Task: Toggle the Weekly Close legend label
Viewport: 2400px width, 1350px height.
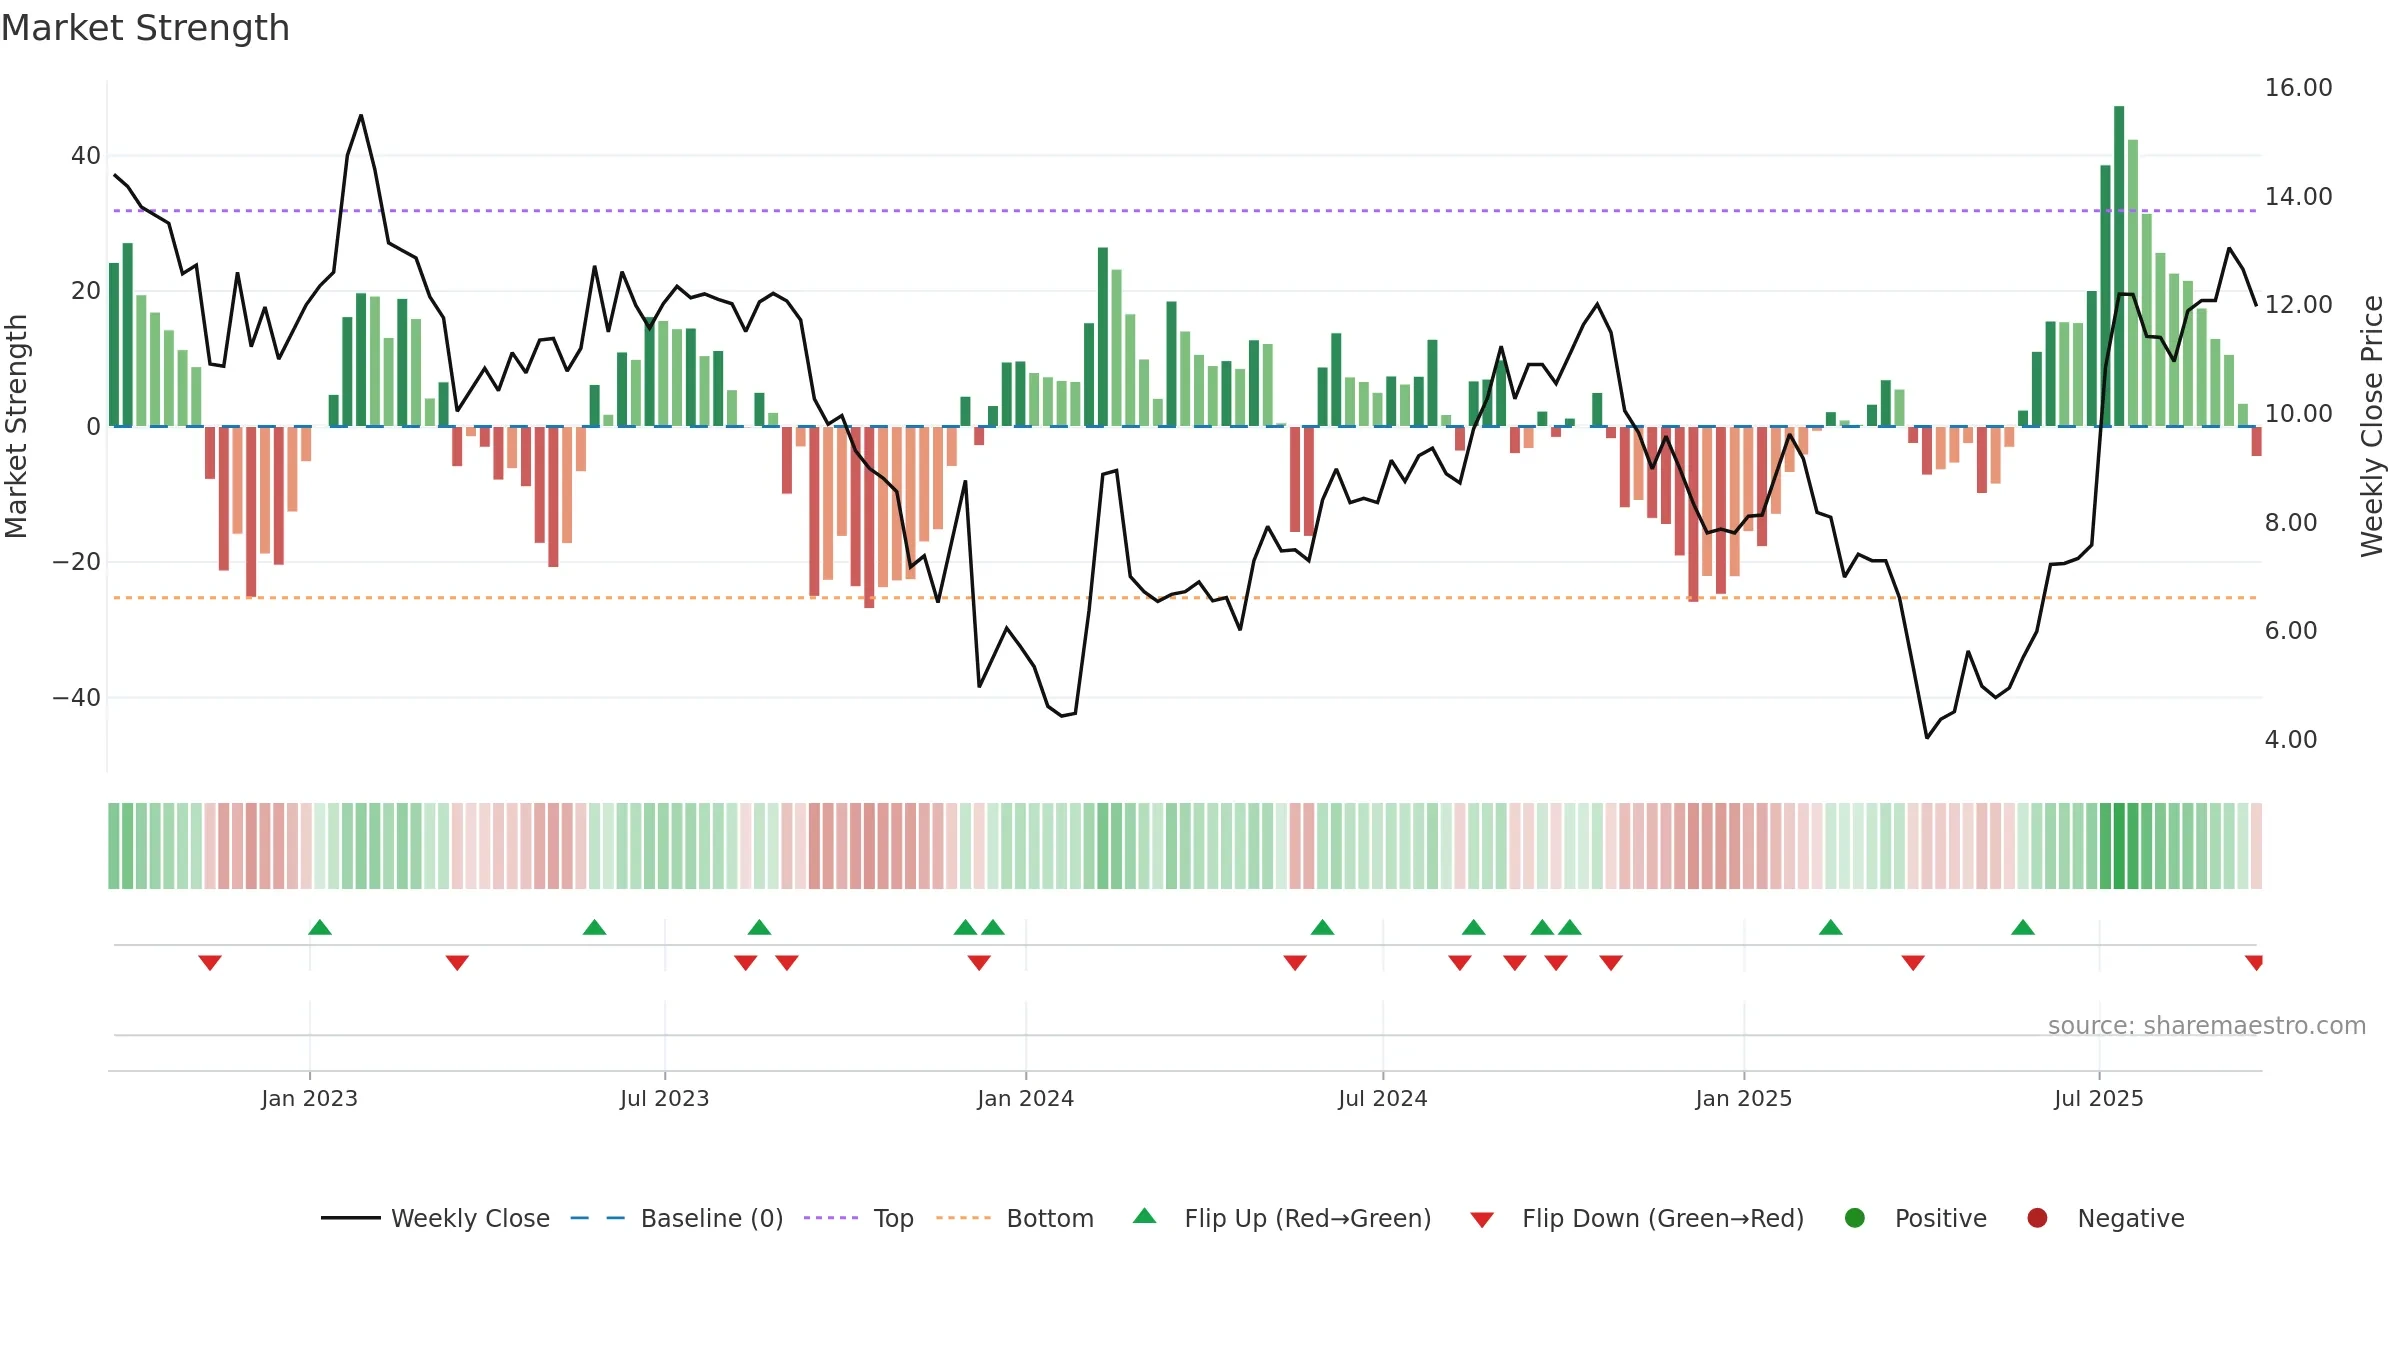Action: [x=470, y=1219]
